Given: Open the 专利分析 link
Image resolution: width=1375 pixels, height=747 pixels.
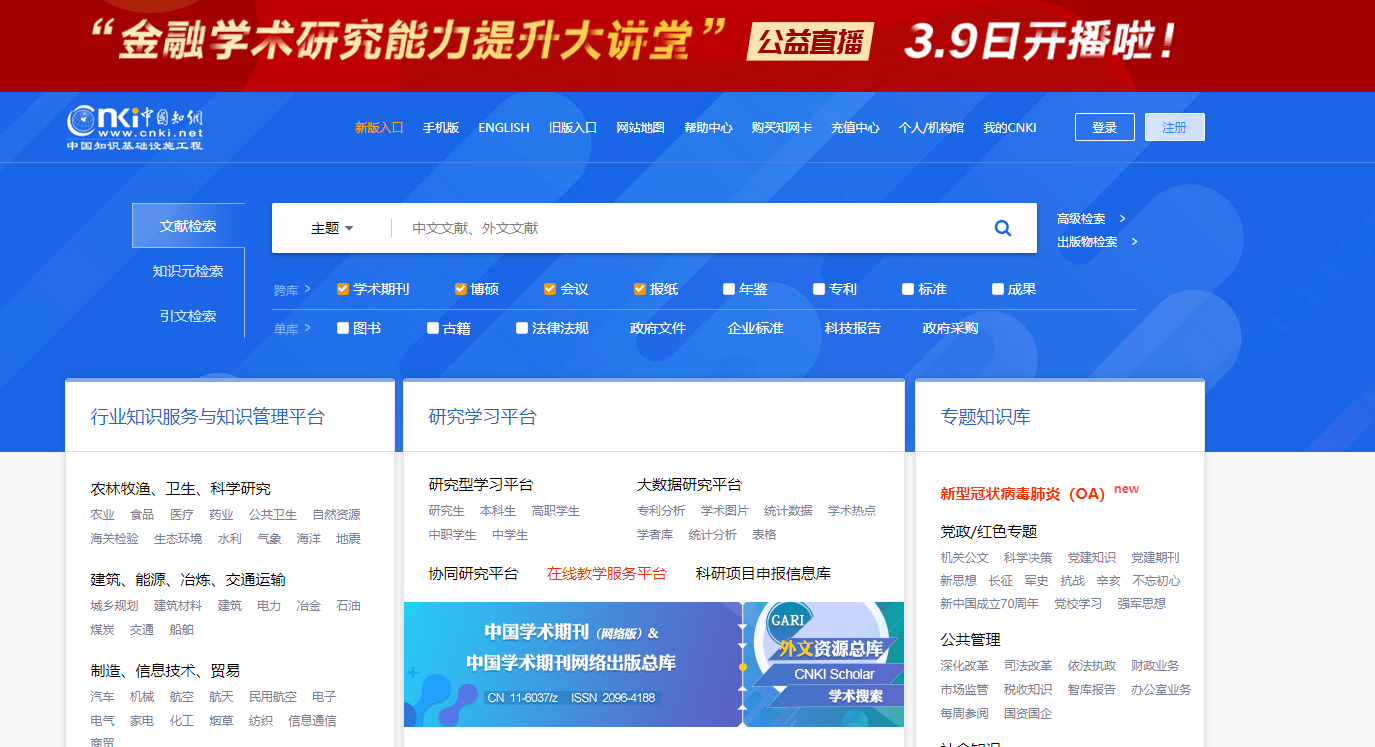Looking at the screenshot, I should pyautogui.click(x=661, y=510).
